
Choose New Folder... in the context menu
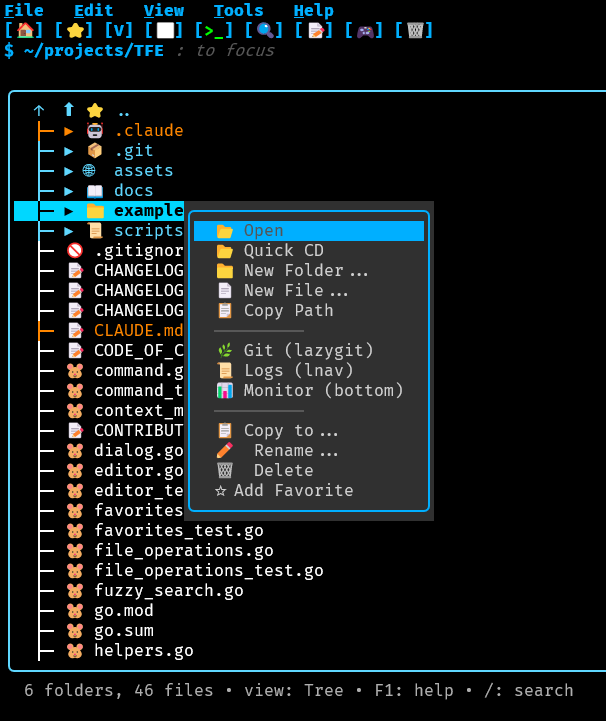coord(309,271)
